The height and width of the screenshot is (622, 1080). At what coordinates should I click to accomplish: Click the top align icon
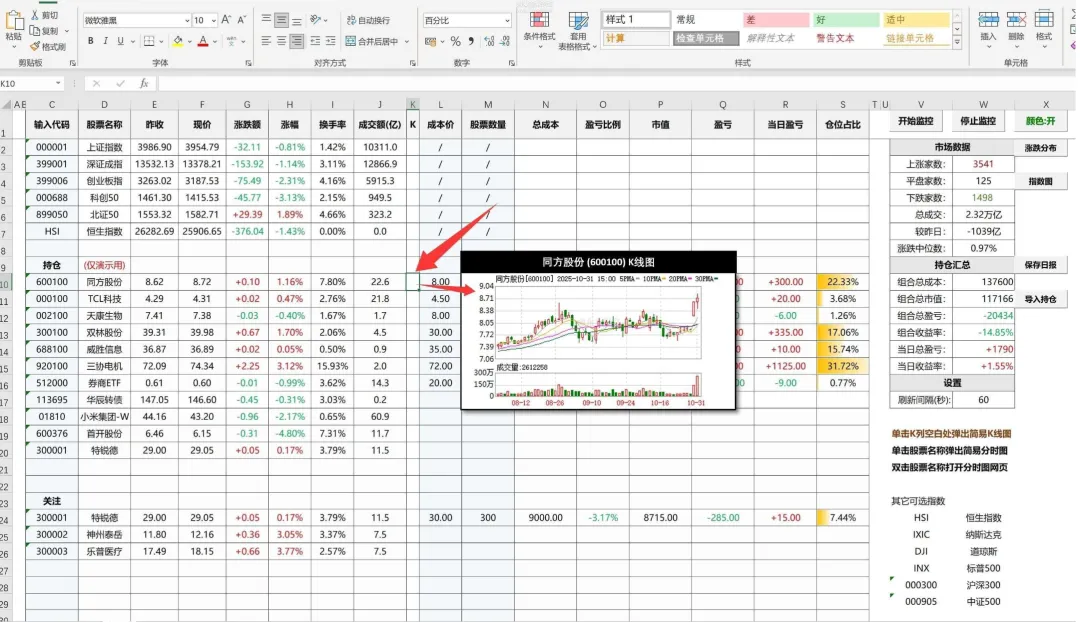coord(266,20)
